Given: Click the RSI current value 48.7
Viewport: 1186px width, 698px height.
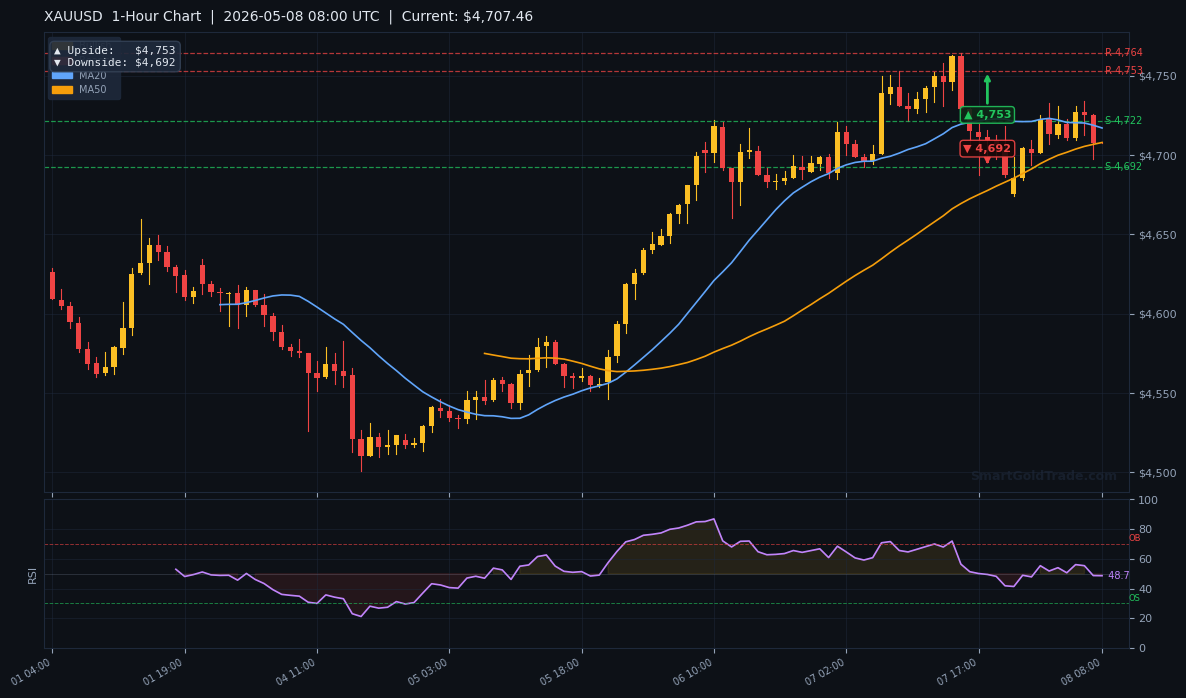Looking at the screenshot, I should coord(1118,575).
